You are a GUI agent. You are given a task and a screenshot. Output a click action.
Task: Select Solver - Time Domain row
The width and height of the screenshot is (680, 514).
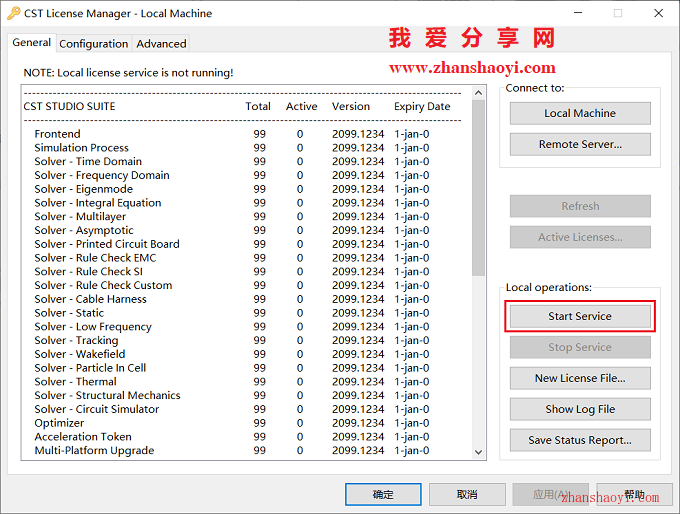pos(232,161)
